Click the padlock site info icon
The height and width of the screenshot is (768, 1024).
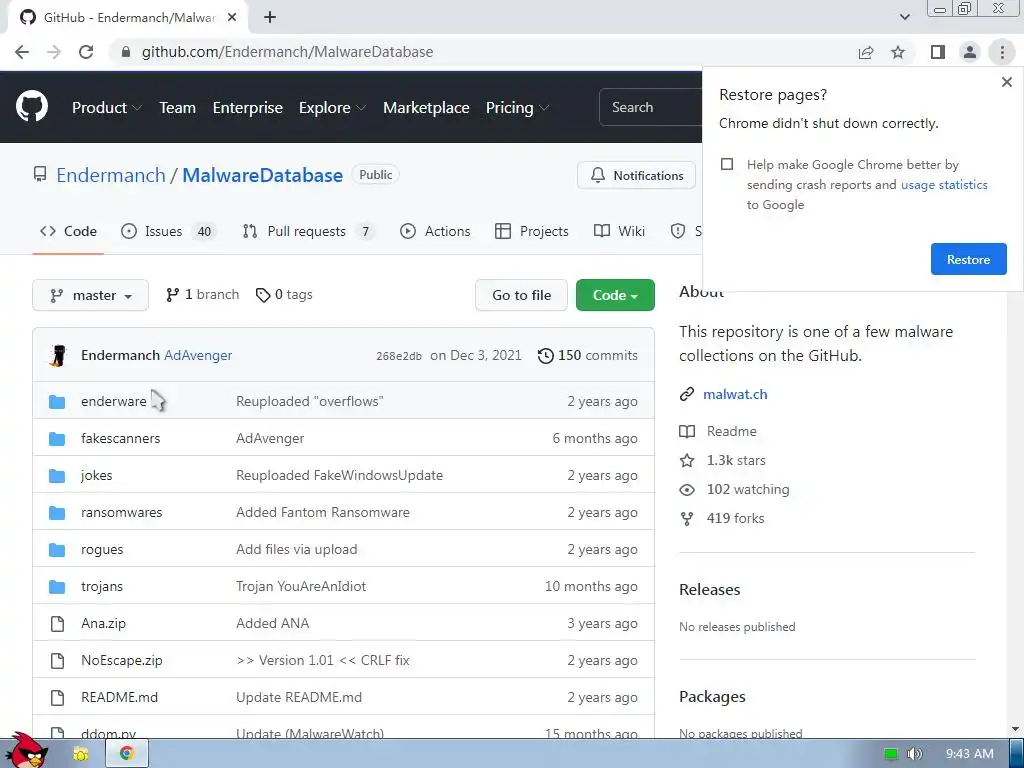(126, 52)
